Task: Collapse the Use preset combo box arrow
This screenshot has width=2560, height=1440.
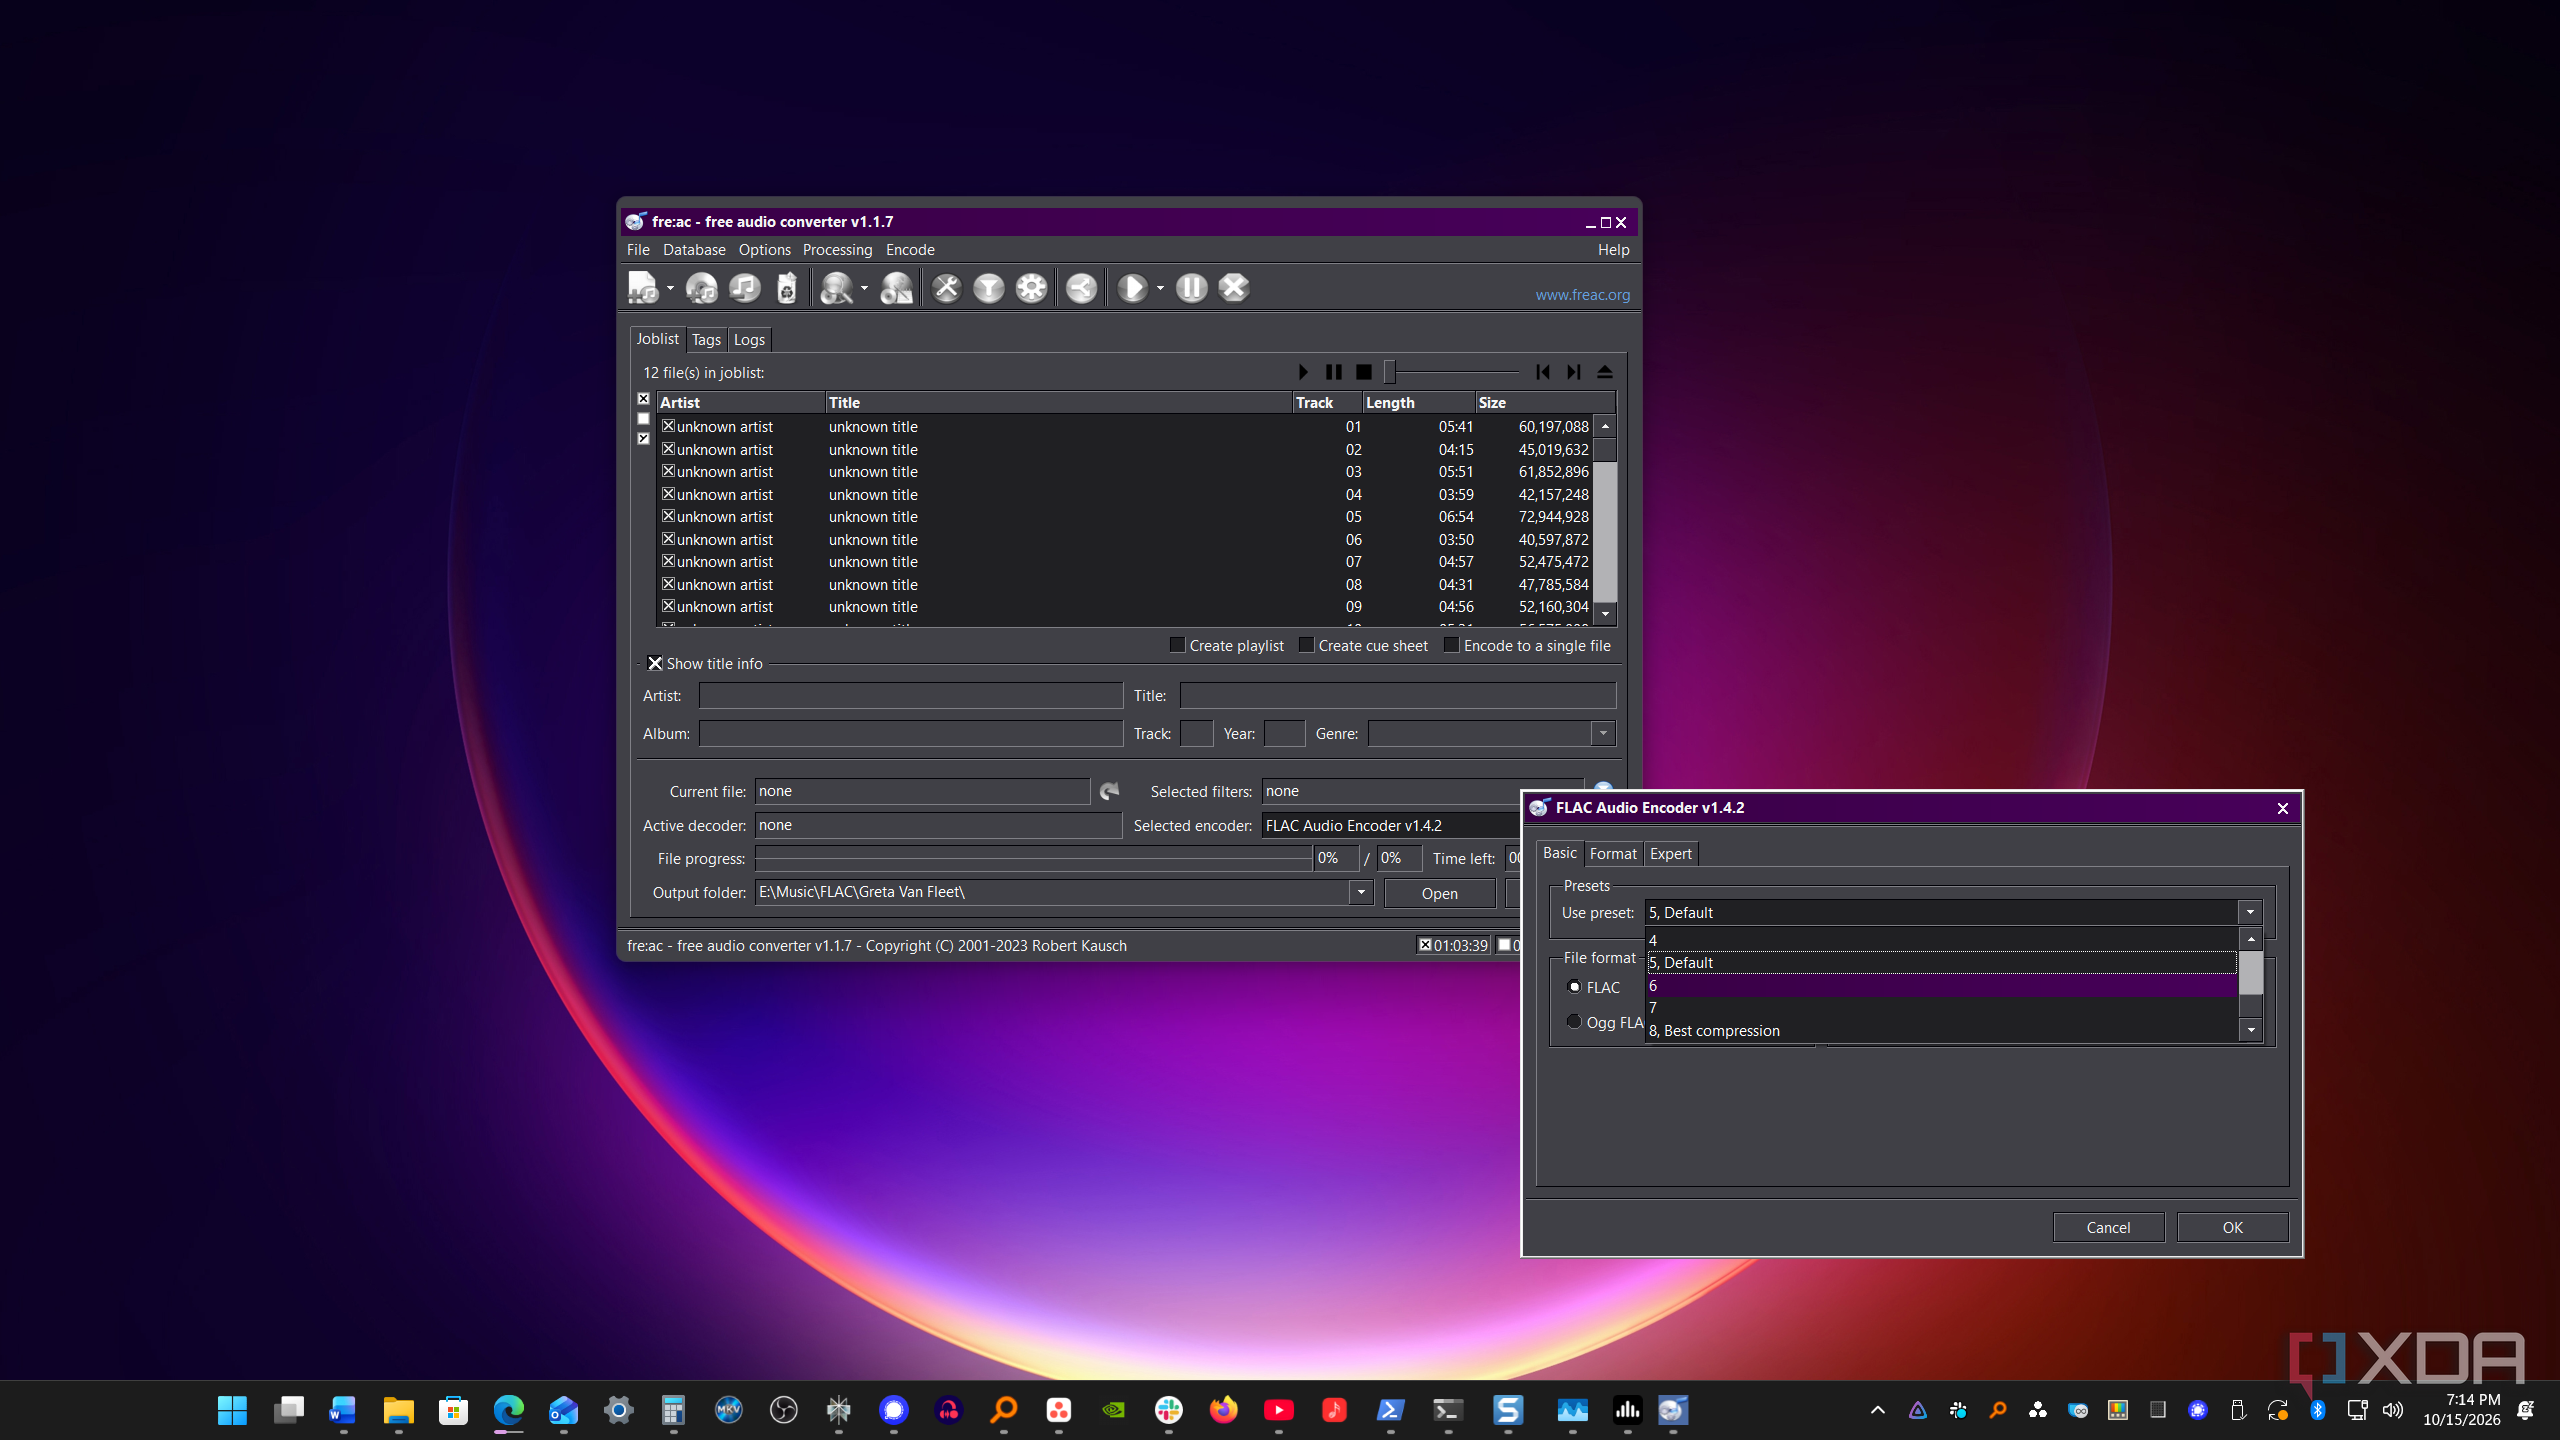Action: point(2250,912)
